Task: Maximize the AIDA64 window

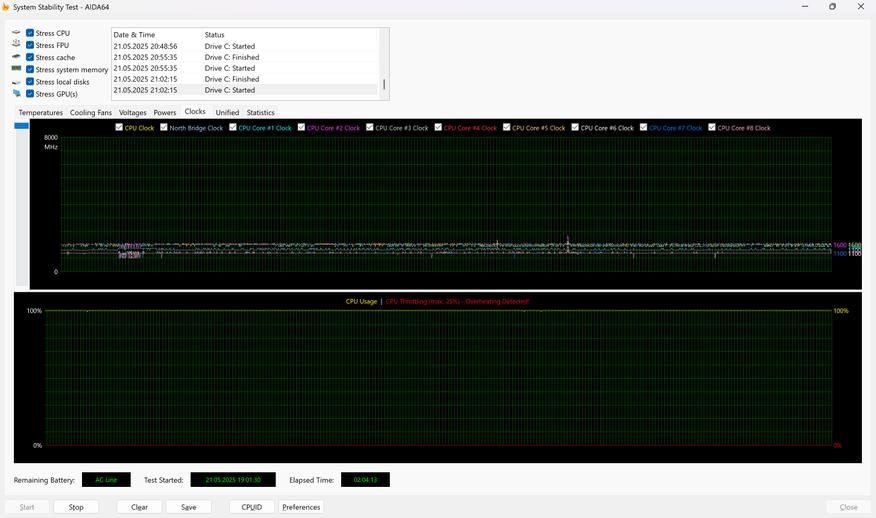Action: click(832, 7)
